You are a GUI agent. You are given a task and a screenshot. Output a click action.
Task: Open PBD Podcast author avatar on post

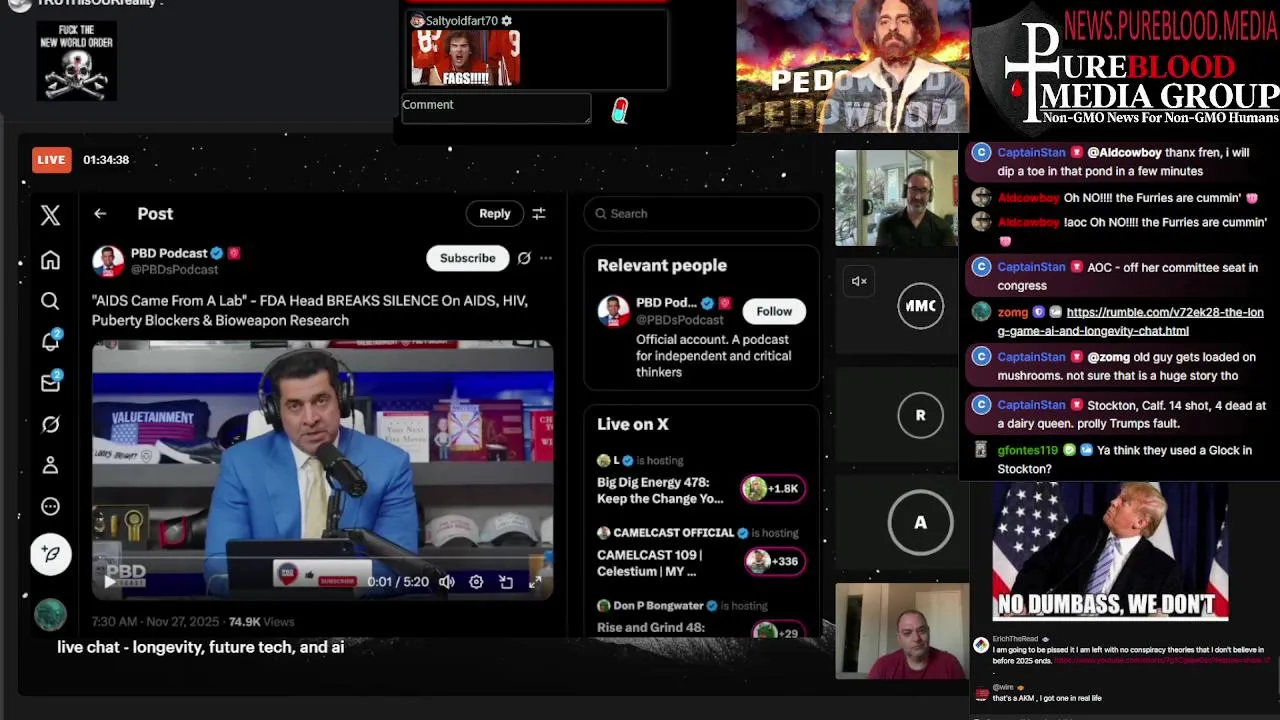108,260
